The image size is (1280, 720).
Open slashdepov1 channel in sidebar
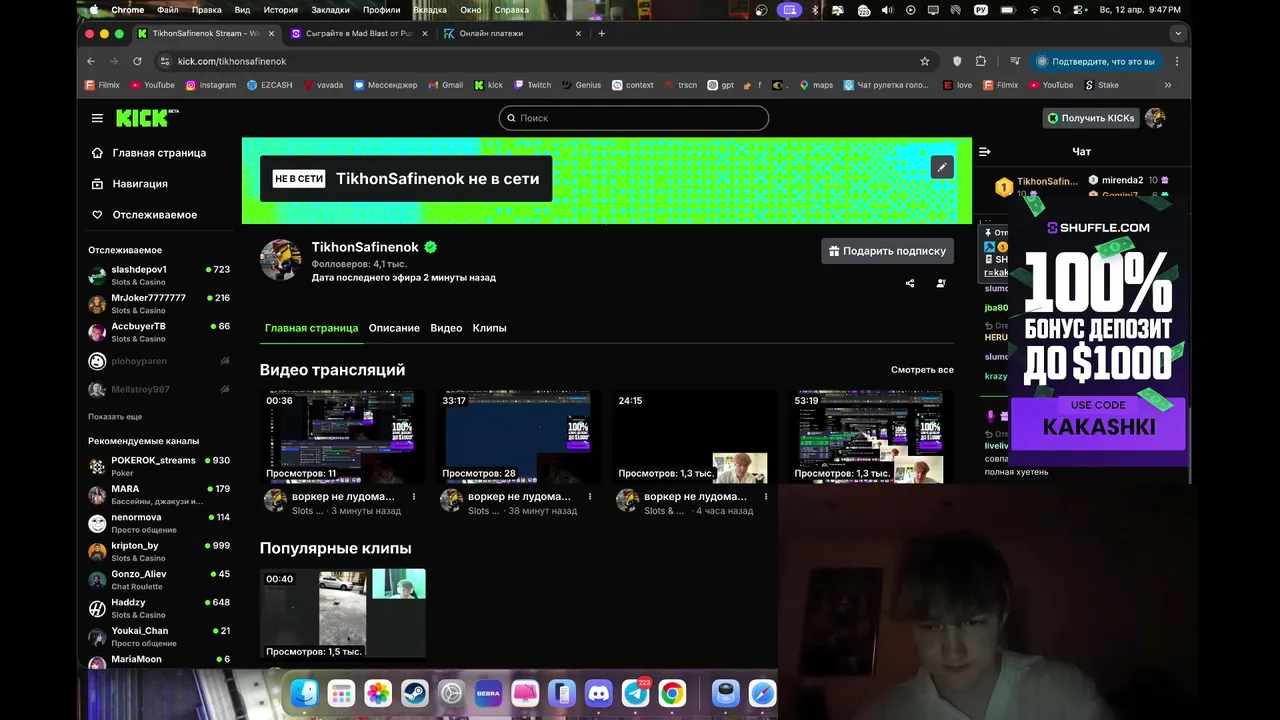click(160, 275)
